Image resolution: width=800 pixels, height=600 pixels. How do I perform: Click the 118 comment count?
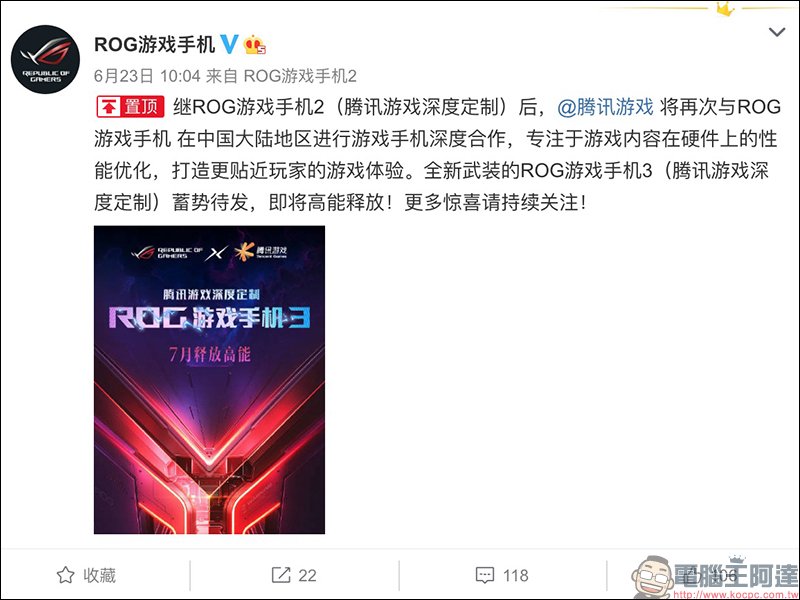pyautogui.click(x=516, y=576)
